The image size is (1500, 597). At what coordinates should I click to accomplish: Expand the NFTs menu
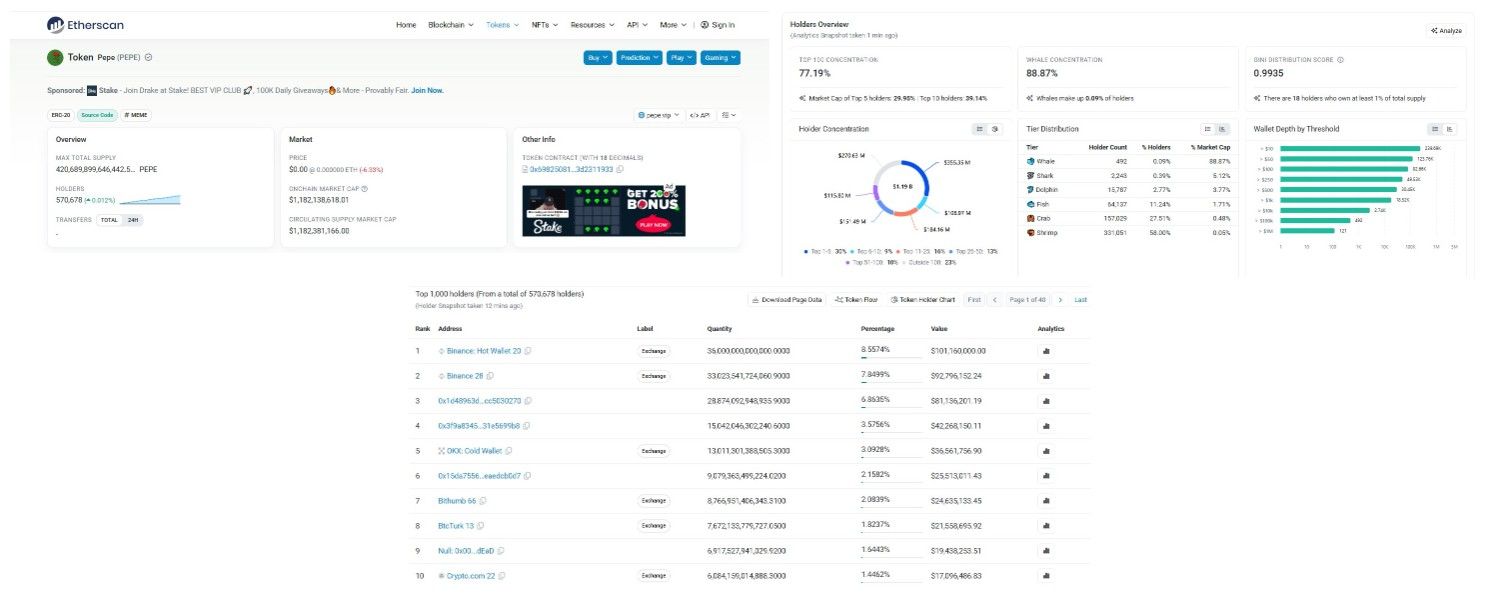tap(546, 24)
